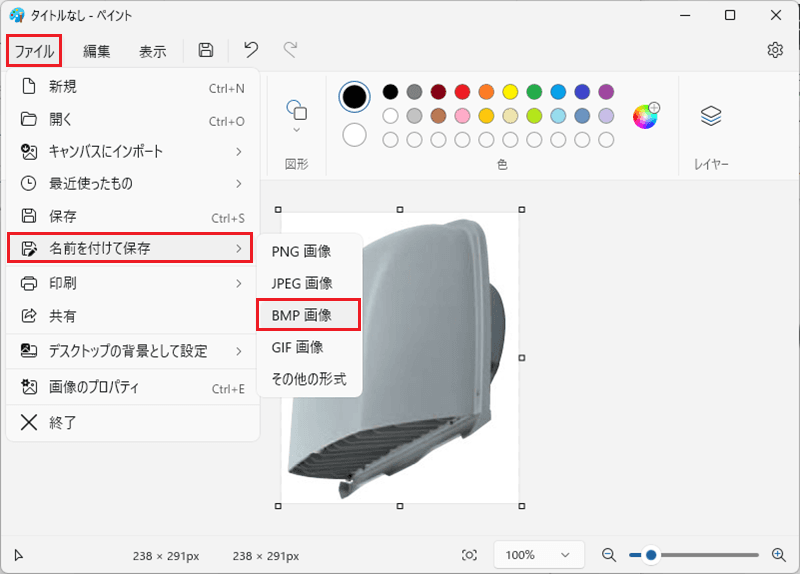Click the redo arrow icon
The image size is (800, 574).
pos(290,50)
